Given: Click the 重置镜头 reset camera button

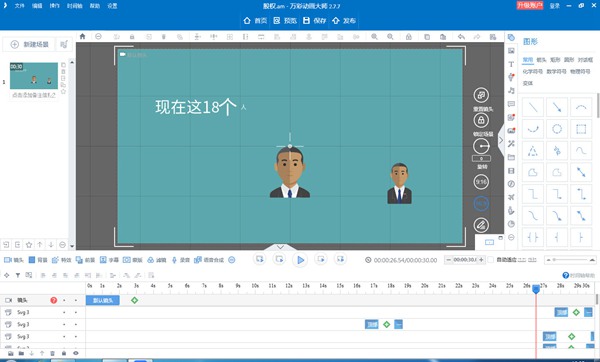Looking at the screenshot, I should 481,95.
